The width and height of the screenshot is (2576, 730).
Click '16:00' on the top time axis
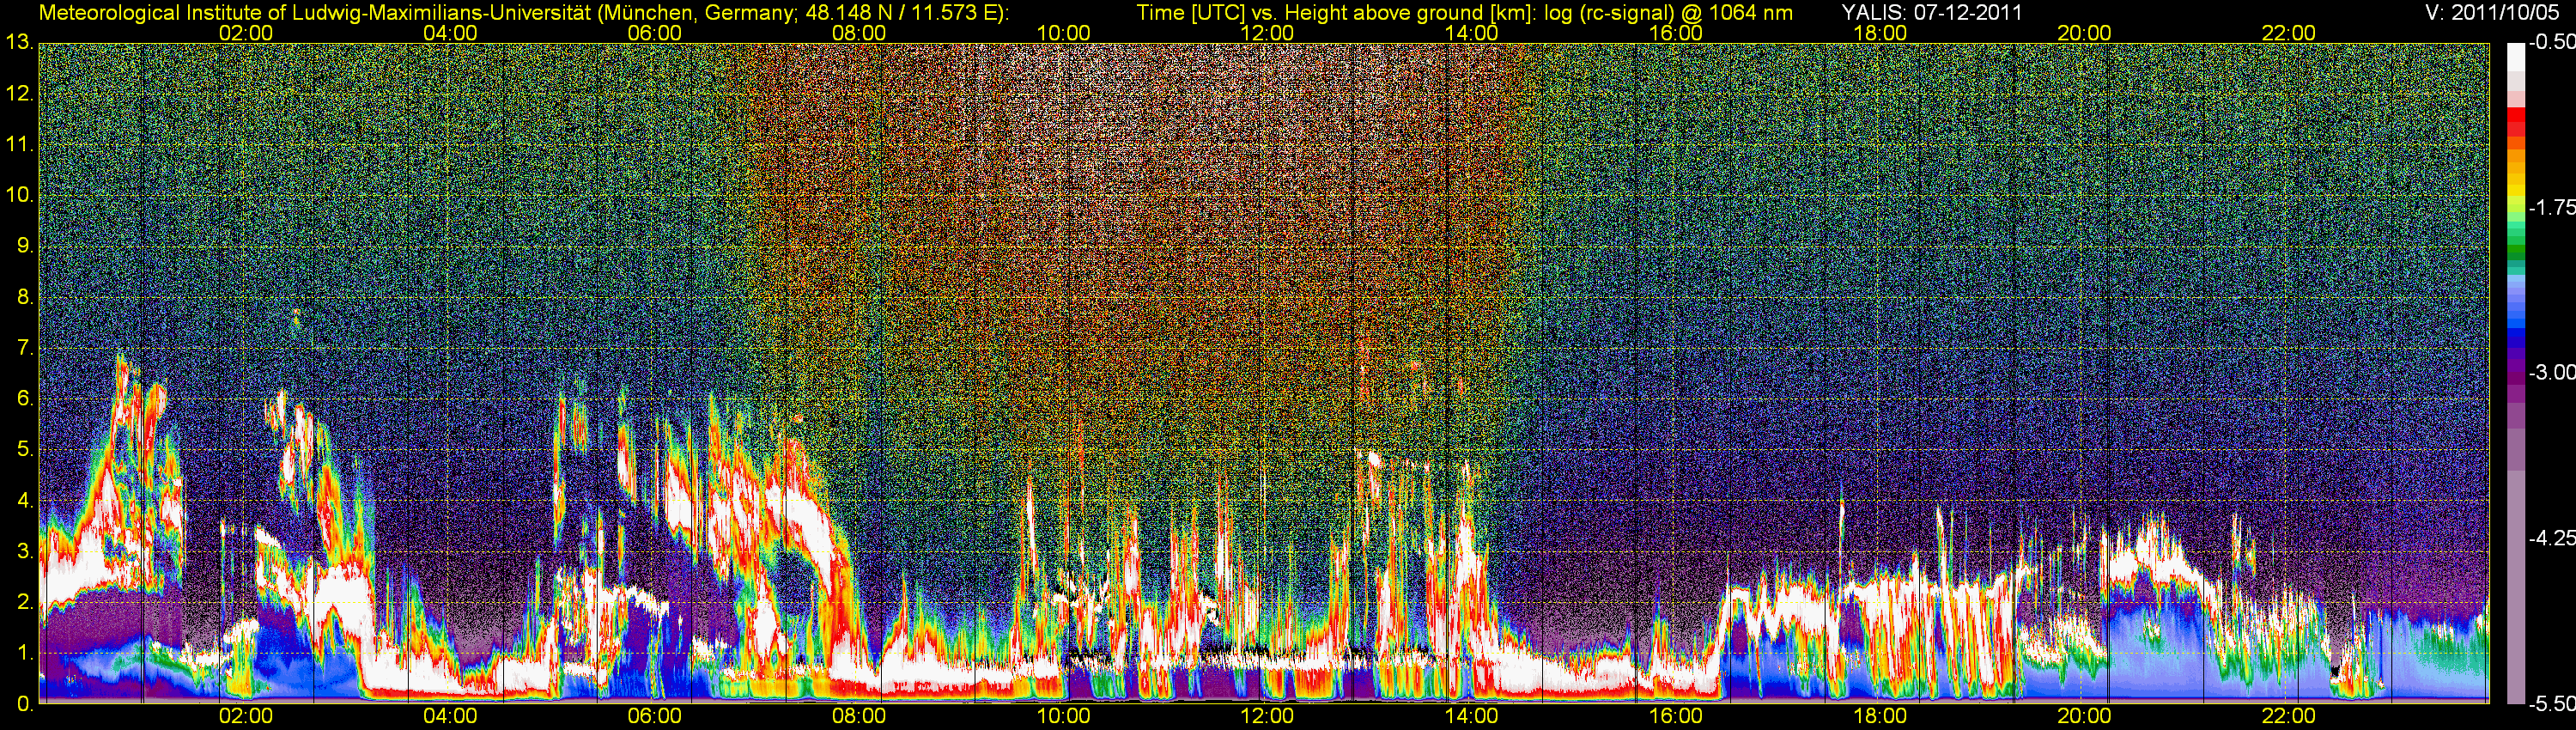(1676, 33)
